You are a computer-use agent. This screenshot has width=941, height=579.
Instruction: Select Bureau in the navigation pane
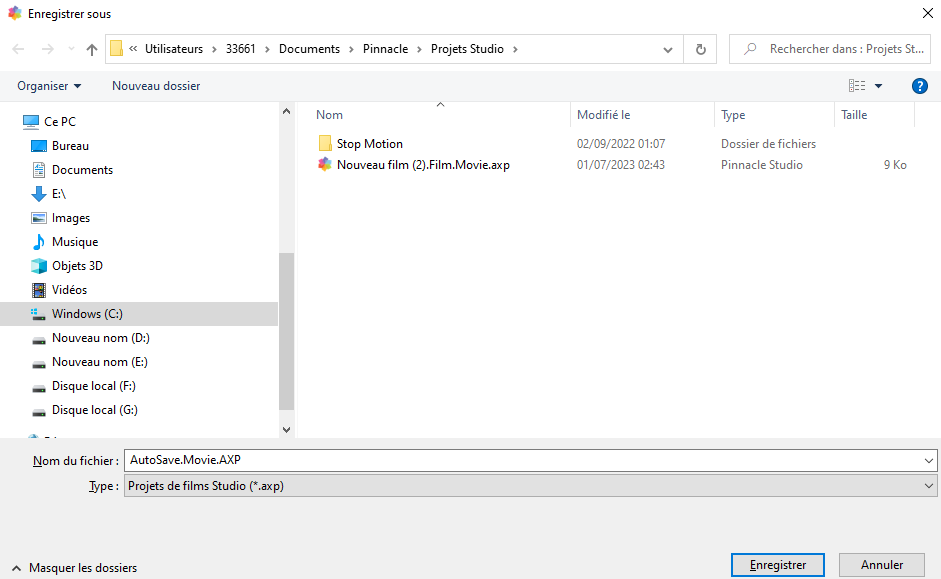(70, 146)
